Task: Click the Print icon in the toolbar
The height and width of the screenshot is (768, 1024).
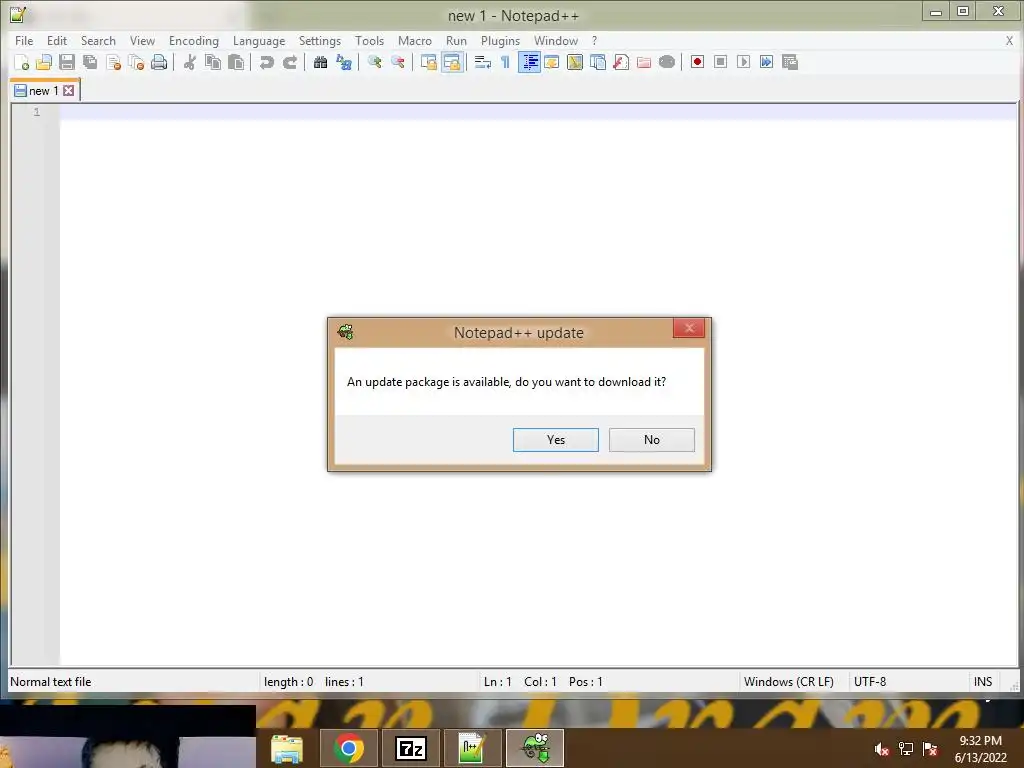Action: [159, 62]
